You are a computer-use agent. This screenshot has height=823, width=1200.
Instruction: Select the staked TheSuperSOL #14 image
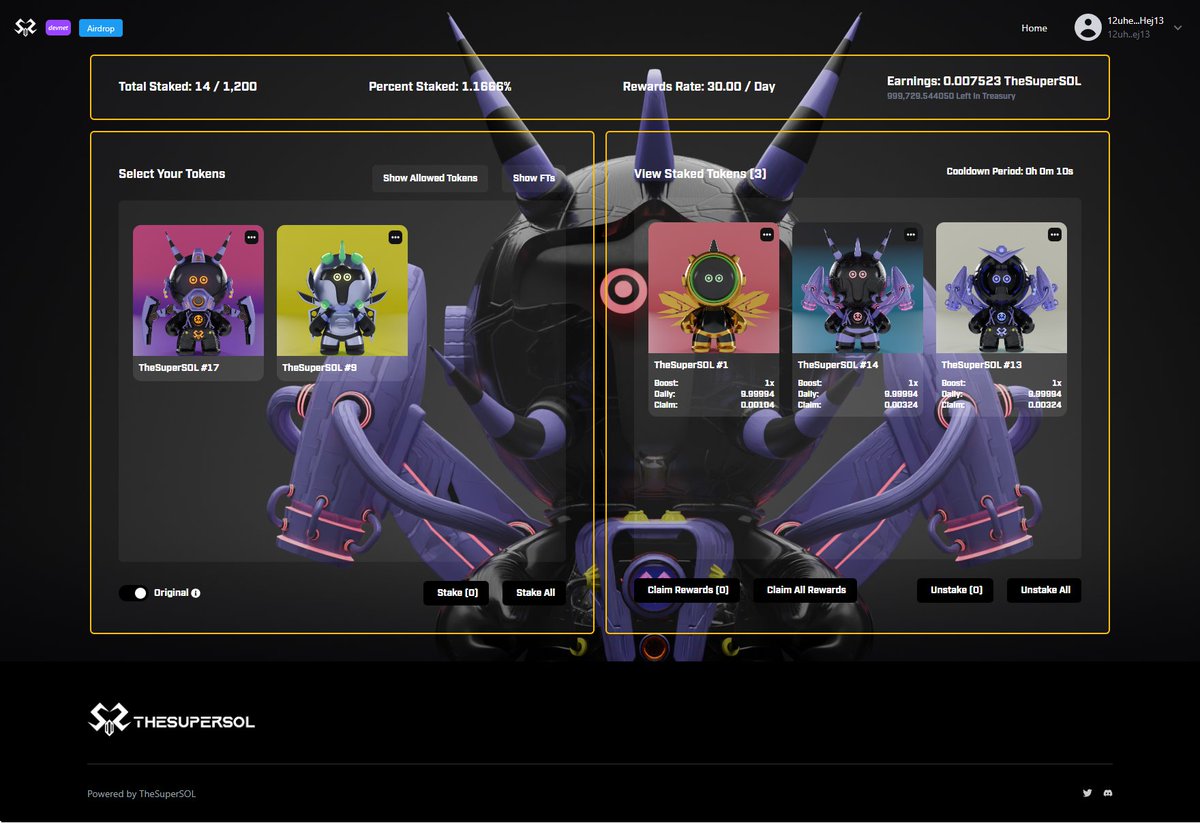coord(858,288)
